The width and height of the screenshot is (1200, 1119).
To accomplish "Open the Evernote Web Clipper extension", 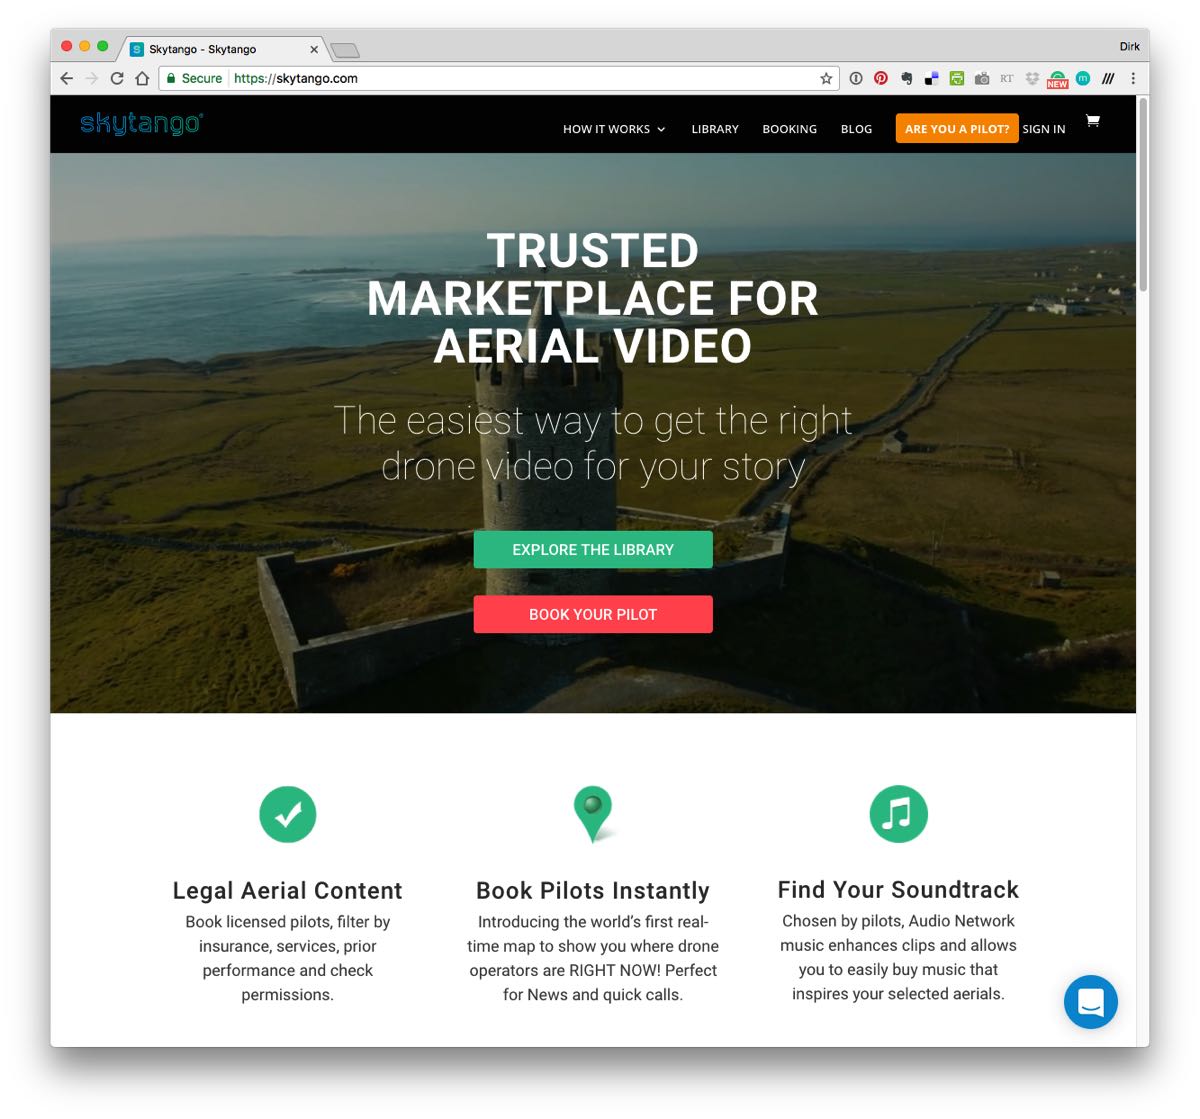I will tap(906, 78).
